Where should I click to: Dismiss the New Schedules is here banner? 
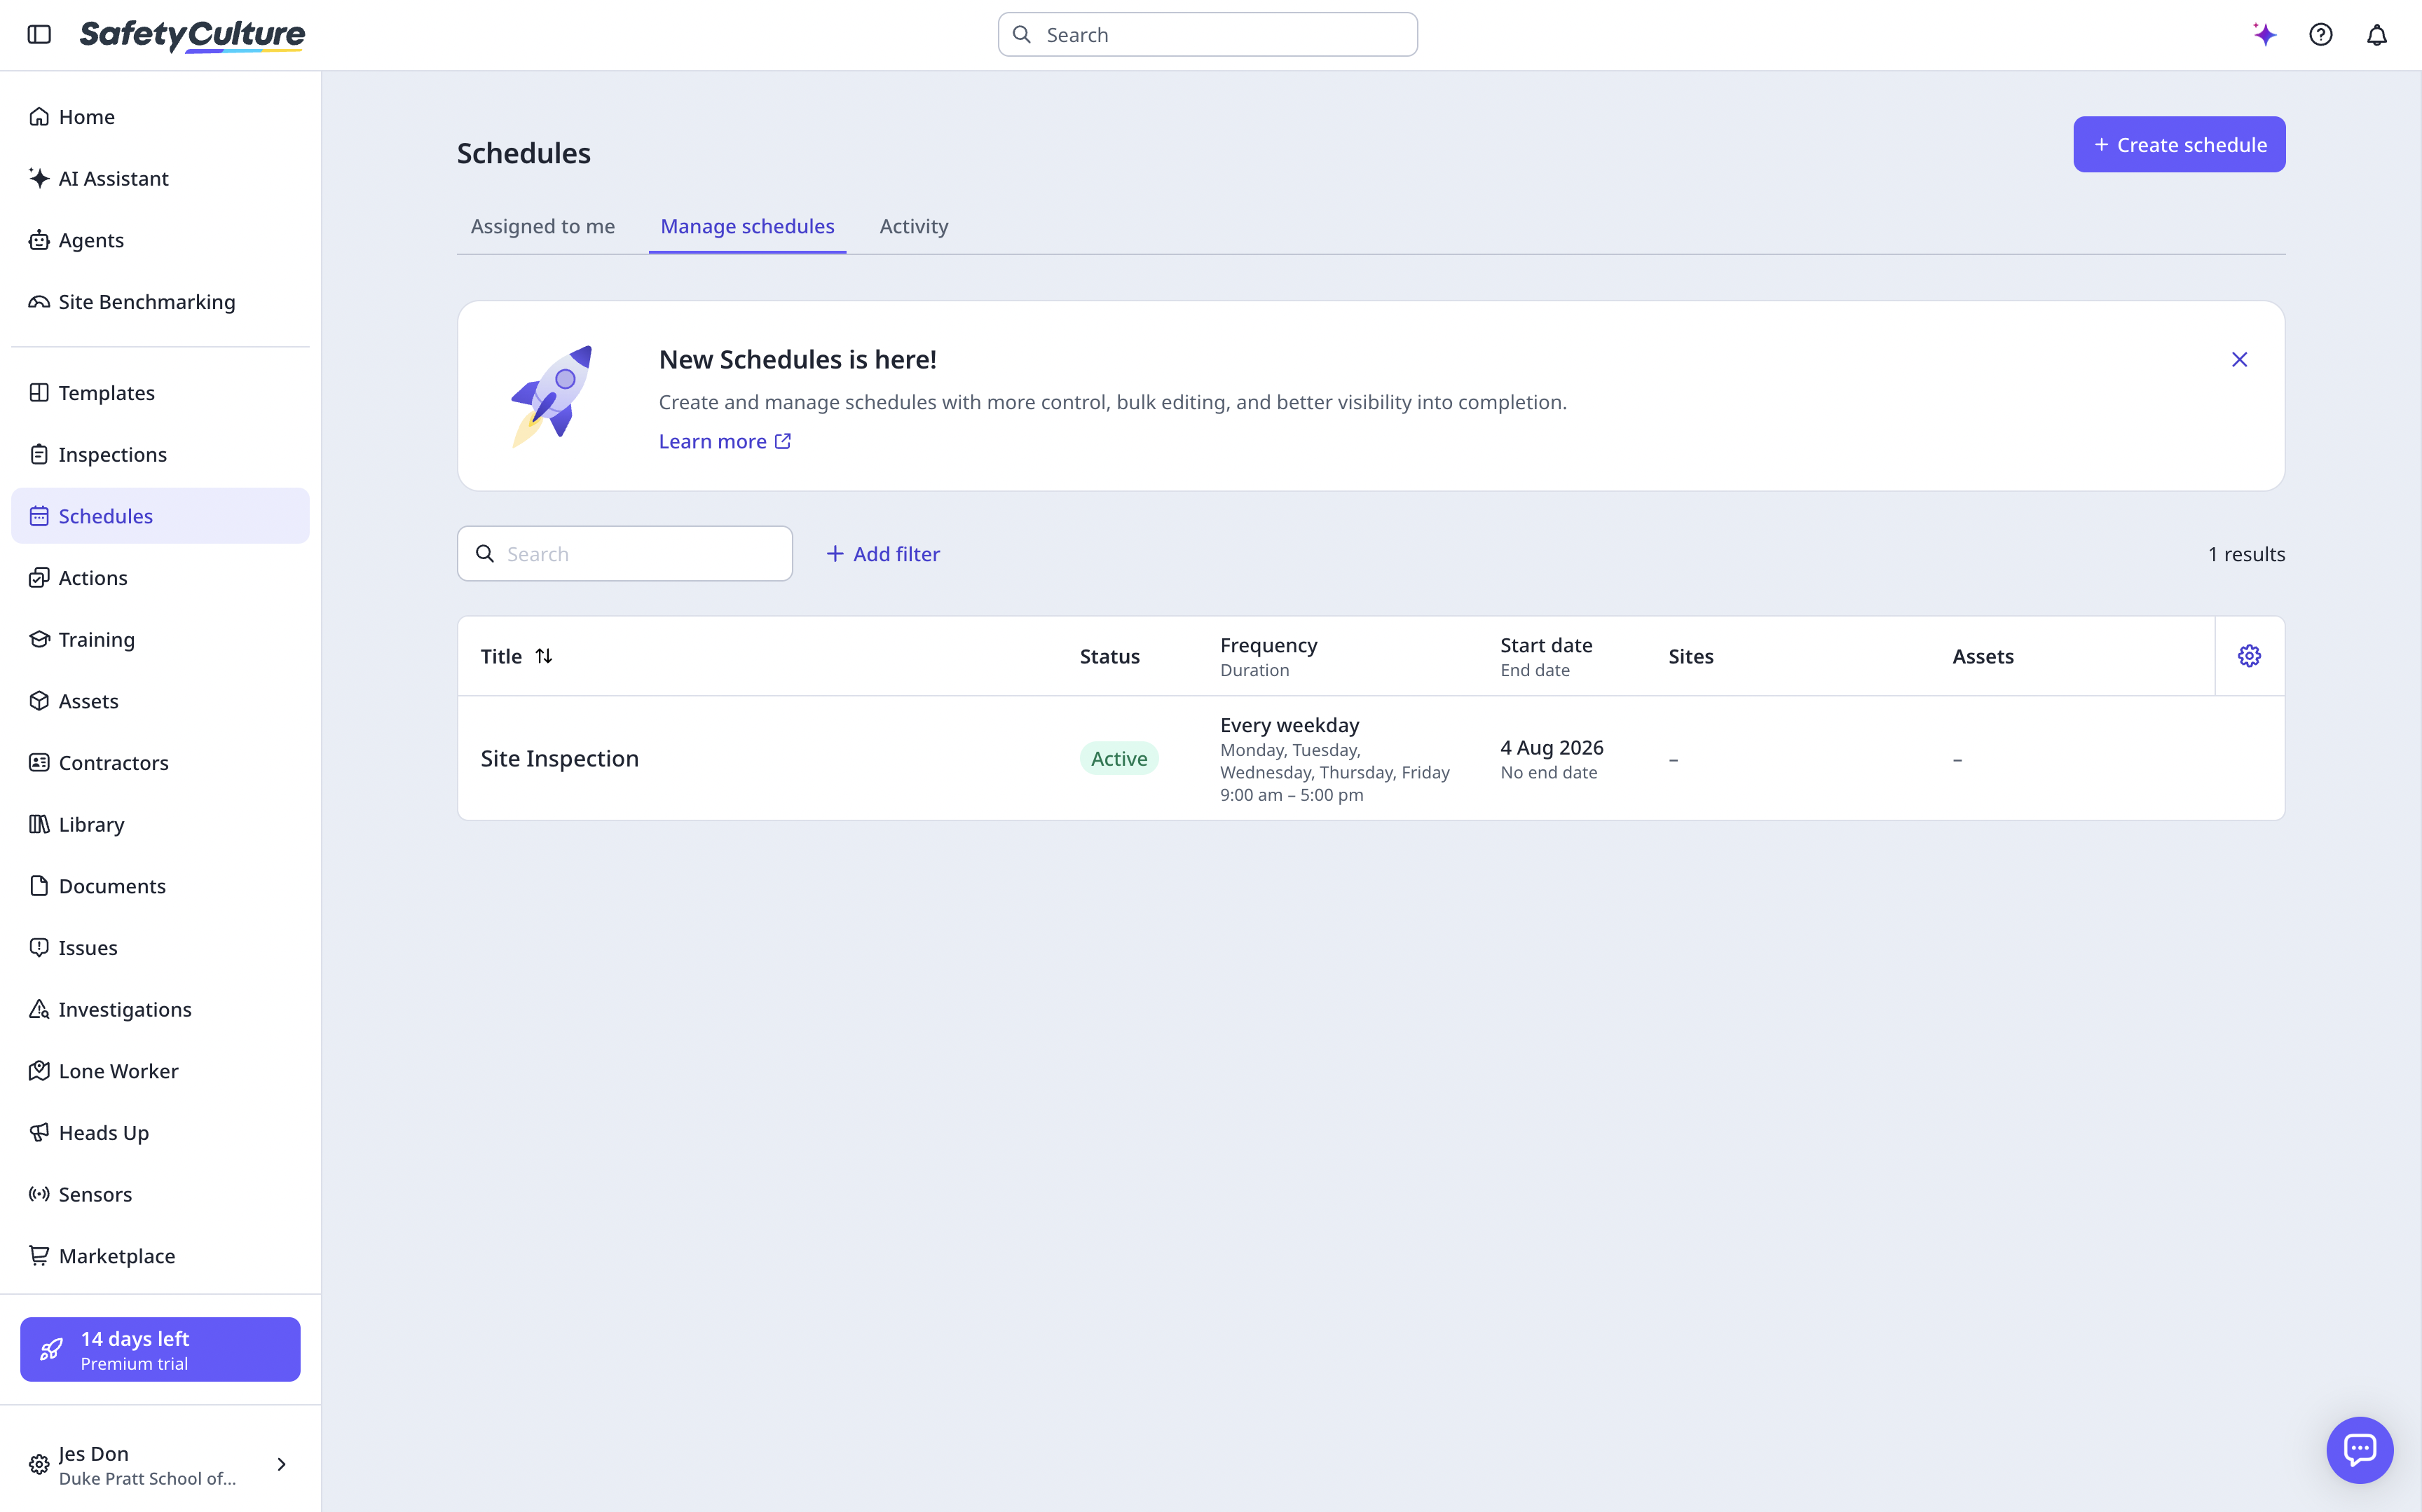click(2239, 360)
